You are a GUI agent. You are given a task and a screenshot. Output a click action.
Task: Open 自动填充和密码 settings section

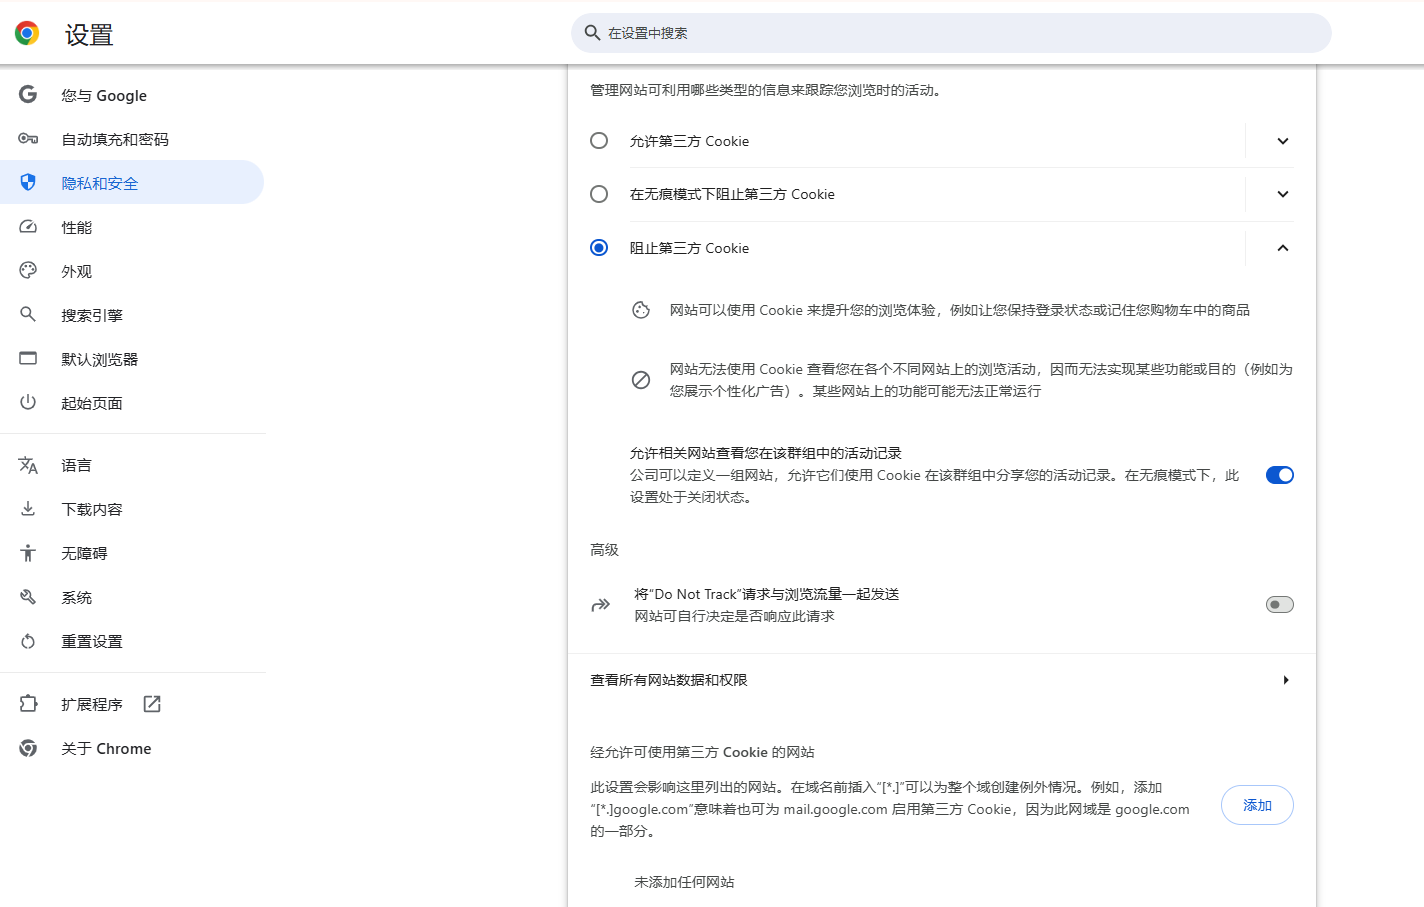tap(133, 139)
